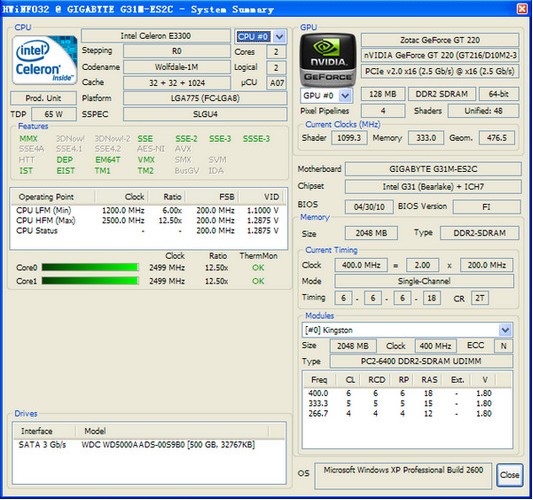Select the CPU HFM (Max) row
This screenshot has width=533, height=500.
(x=148, y=221)
